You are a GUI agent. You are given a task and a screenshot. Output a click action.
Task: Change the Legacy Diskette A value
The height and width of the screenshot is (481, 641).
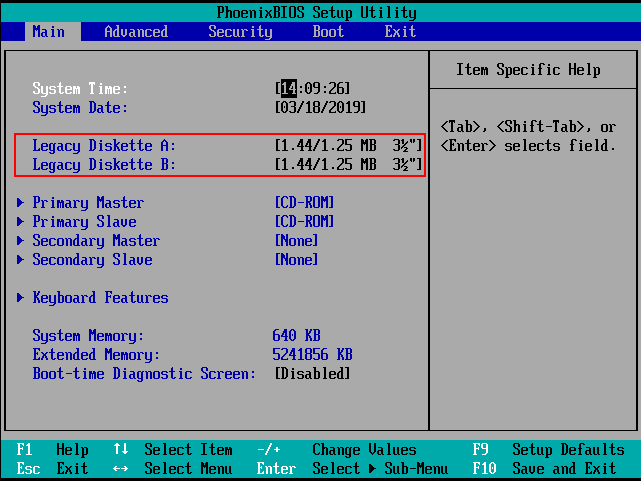[x=348, y=146]
